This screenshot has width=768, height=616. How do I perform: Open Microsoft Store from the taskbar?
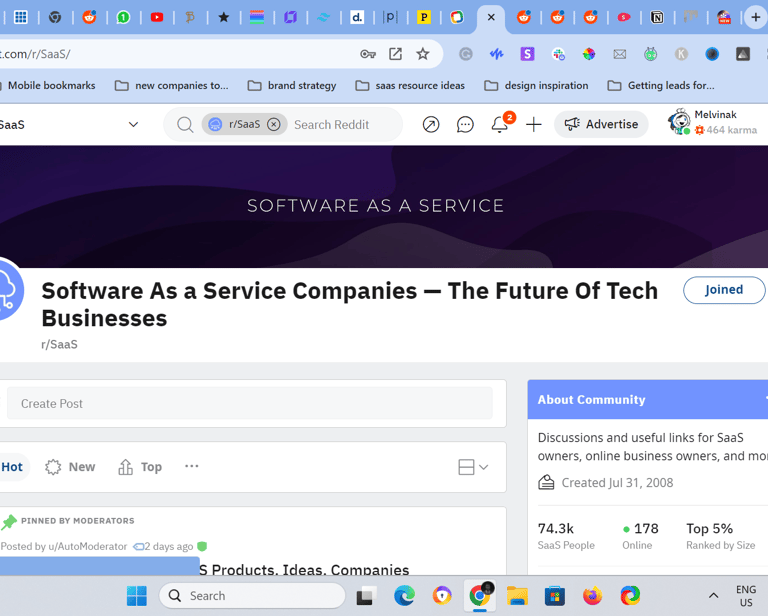click(x=554, y=596)
